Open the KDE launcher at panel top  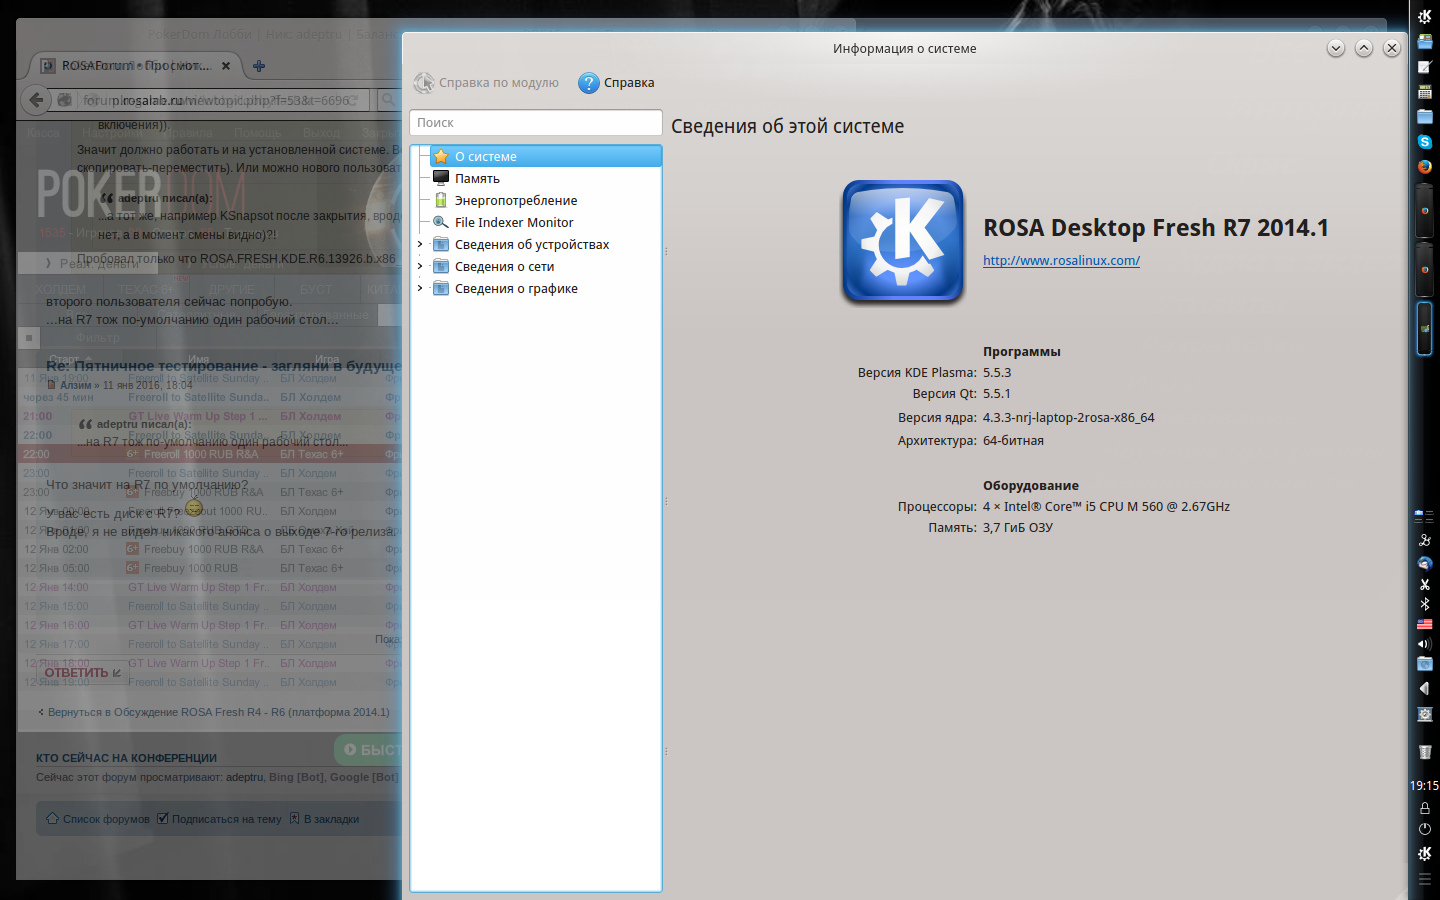(1425, 17)
